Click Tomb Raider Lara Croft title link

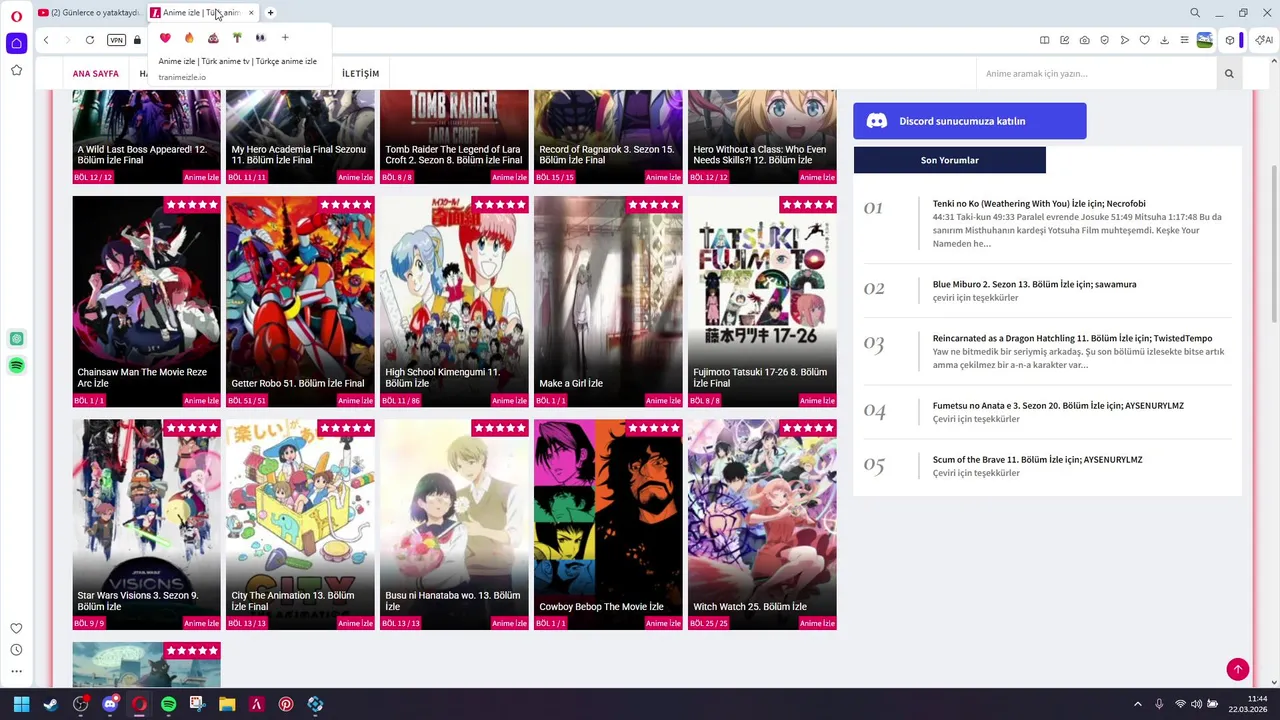coord(454,155)
